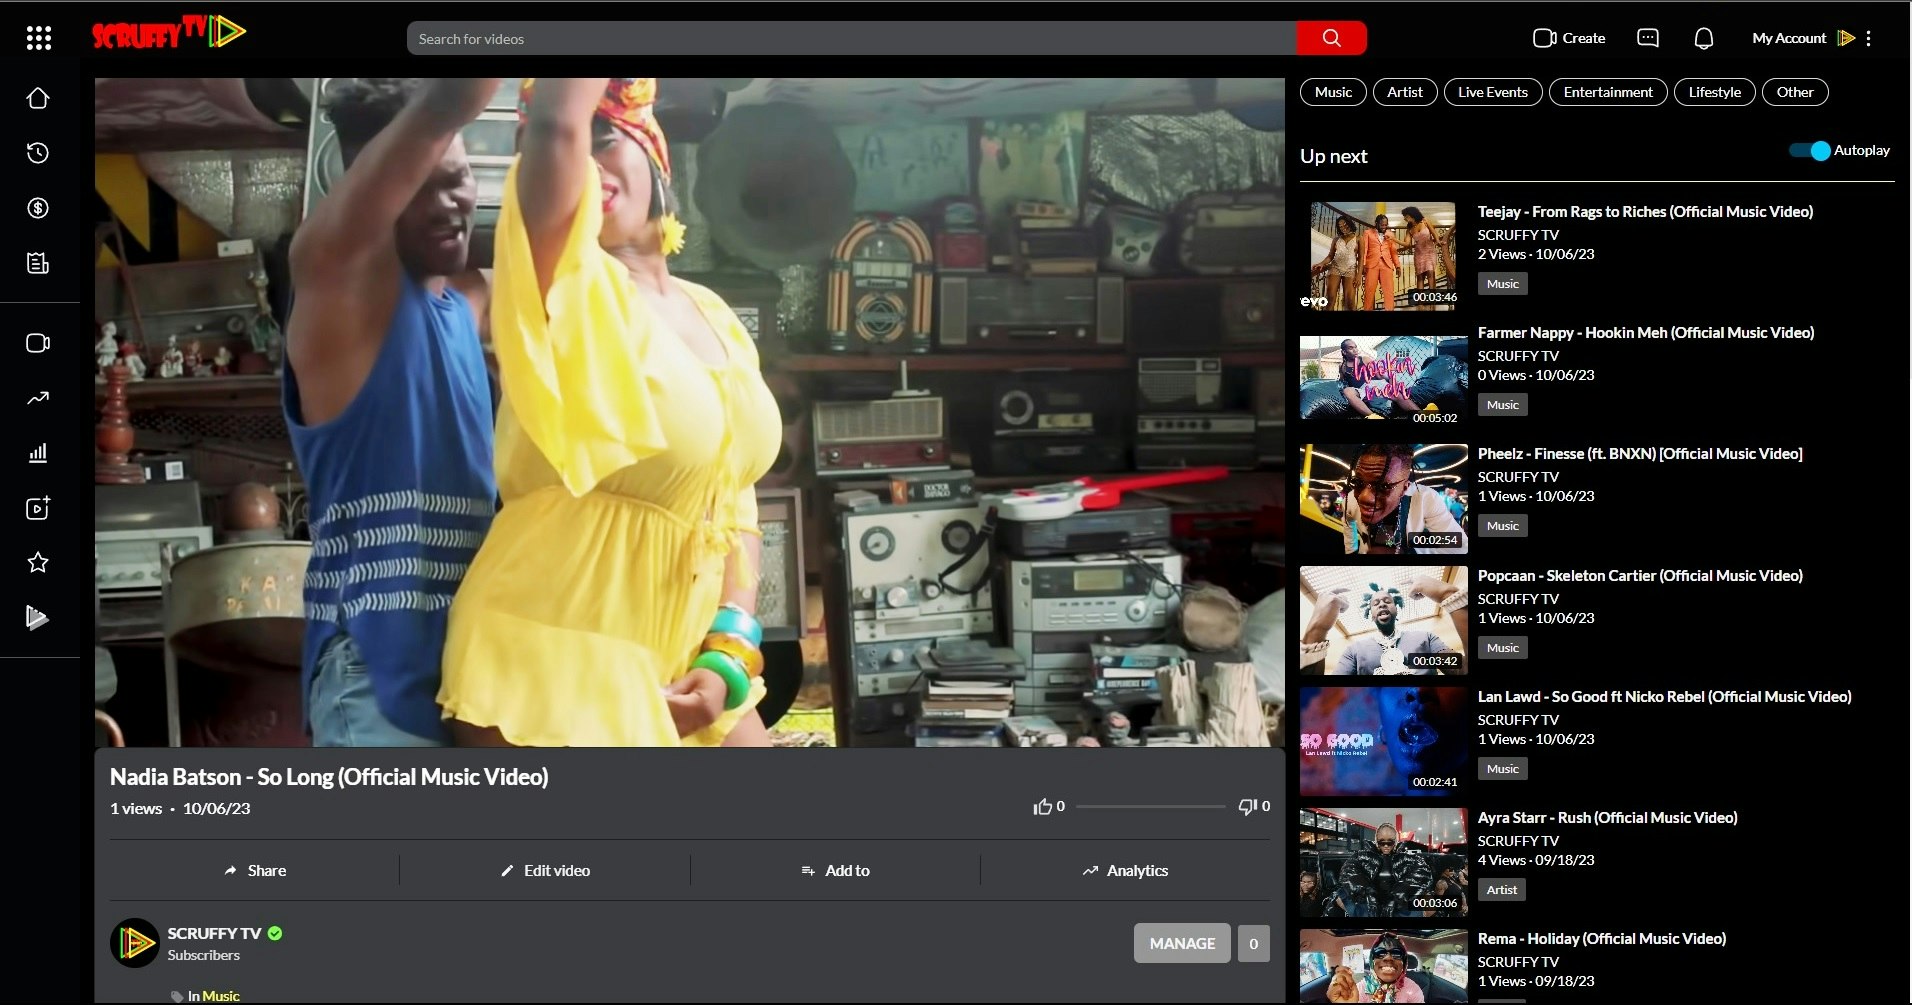The width and height of the screenshot is (1912, 1005).
Task: Click the green verified badge
Action: pos(275,933)
